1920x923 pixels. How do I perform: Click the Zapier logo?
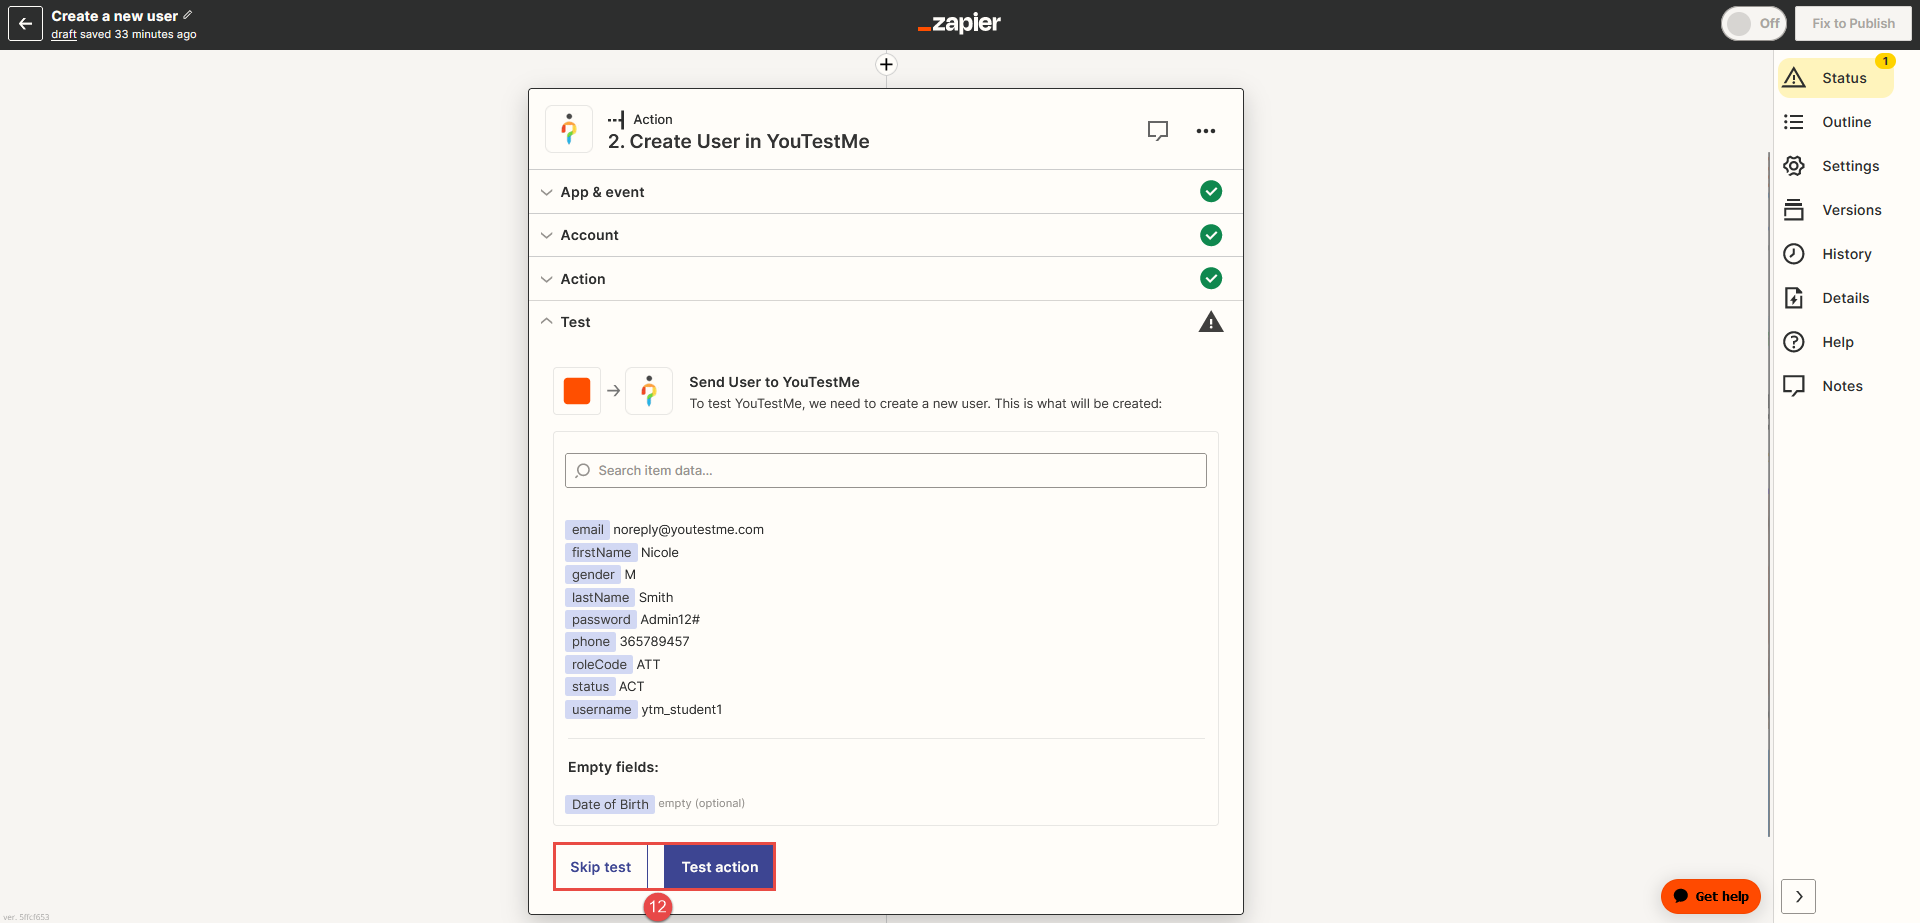point(959,23)
